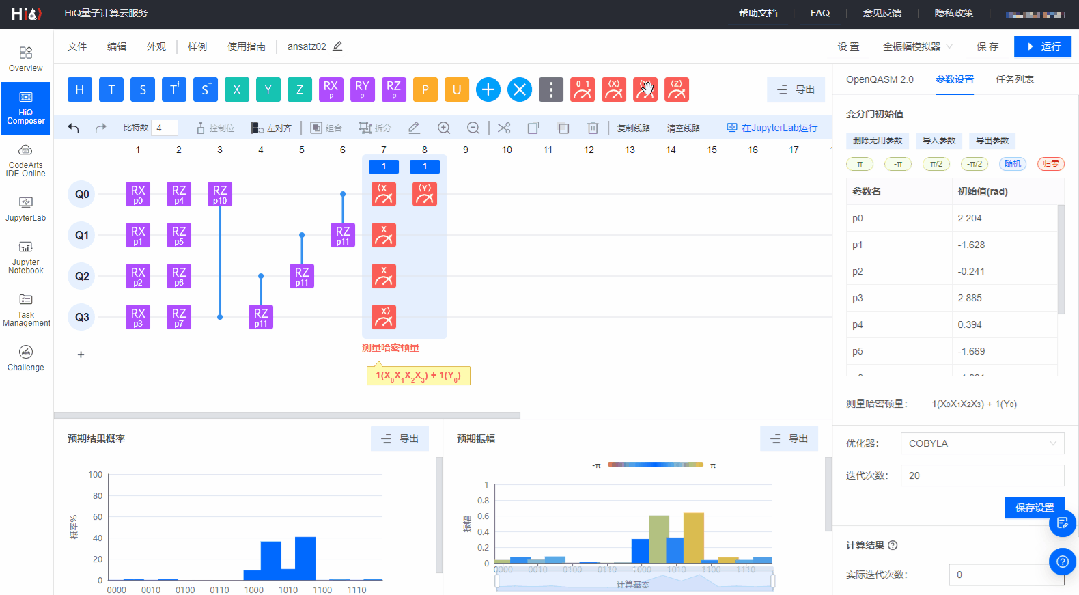Open the simulator selection dropdown

click(917, 47)
